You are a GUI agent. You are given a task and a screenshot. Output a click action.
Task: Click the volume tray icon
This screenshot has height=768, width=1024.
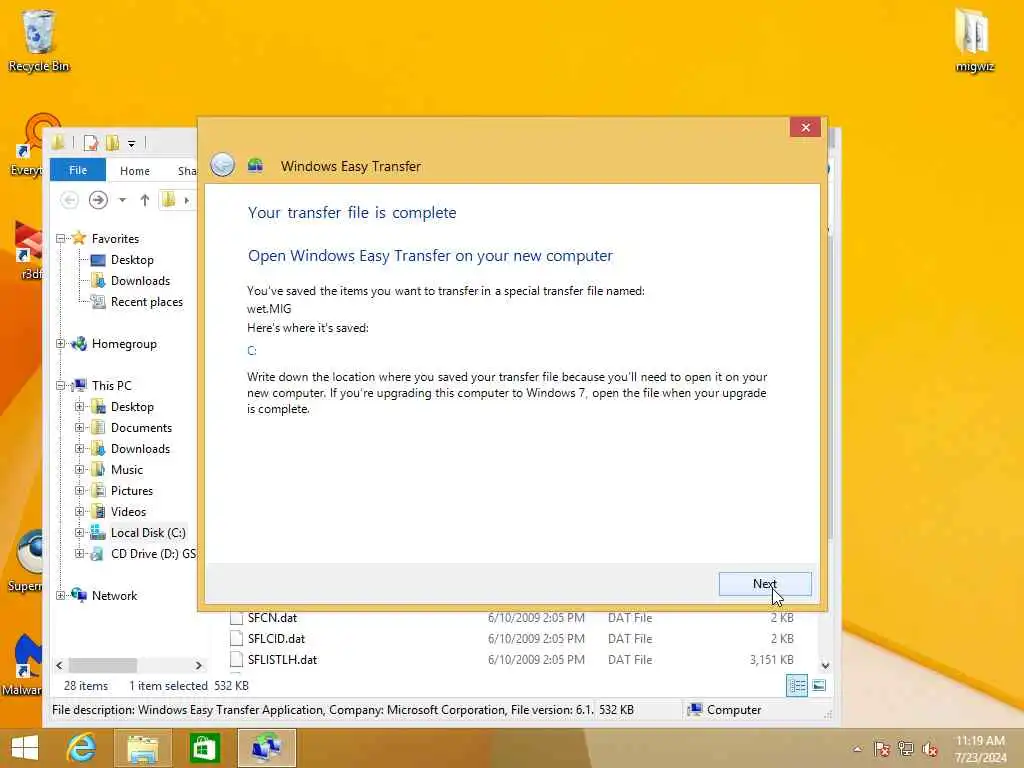click(929, 749)
